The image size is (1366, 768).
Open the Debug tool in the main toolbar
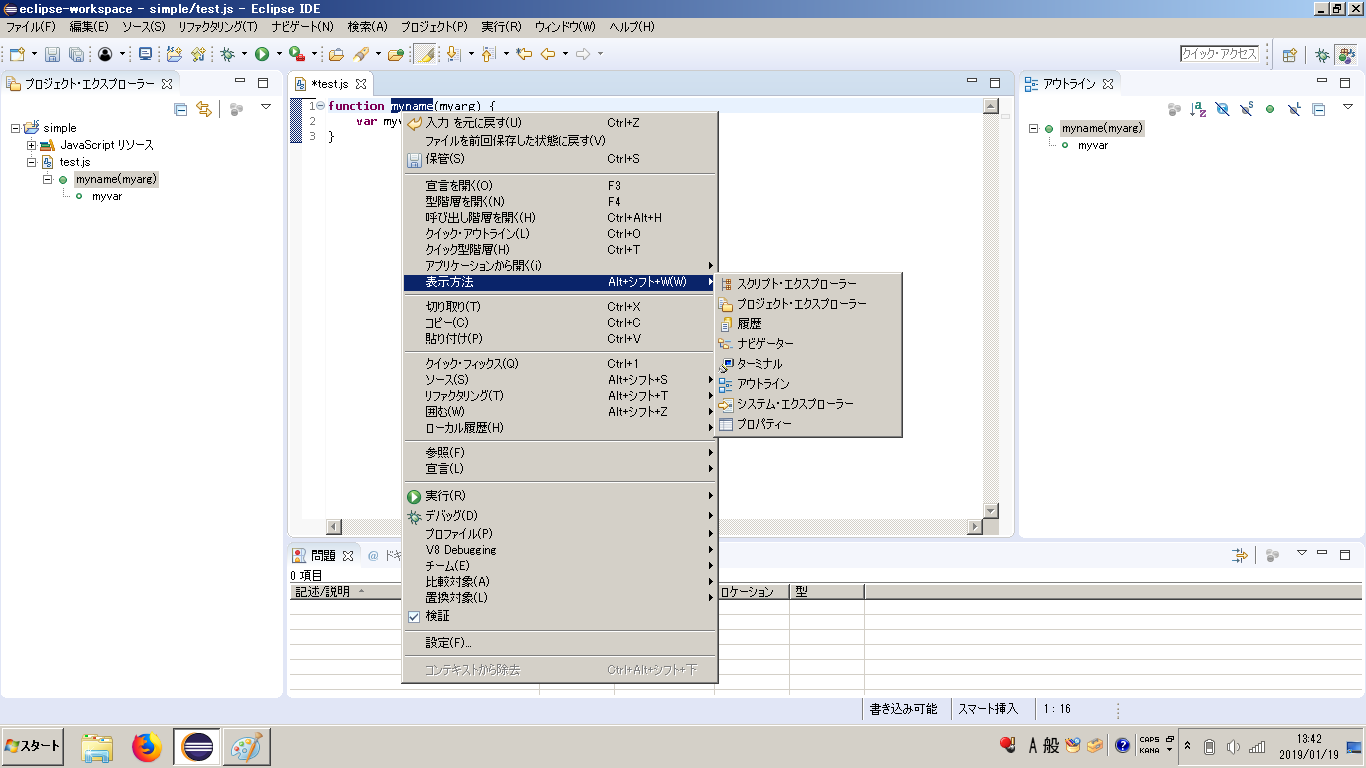(227, 55)
